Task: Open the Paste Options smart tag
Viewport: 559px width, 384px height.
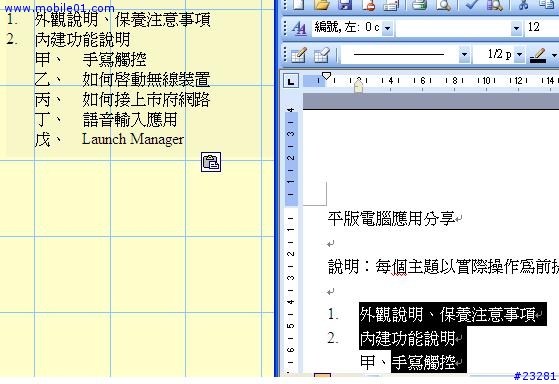Action: click(x=211, y=162)
